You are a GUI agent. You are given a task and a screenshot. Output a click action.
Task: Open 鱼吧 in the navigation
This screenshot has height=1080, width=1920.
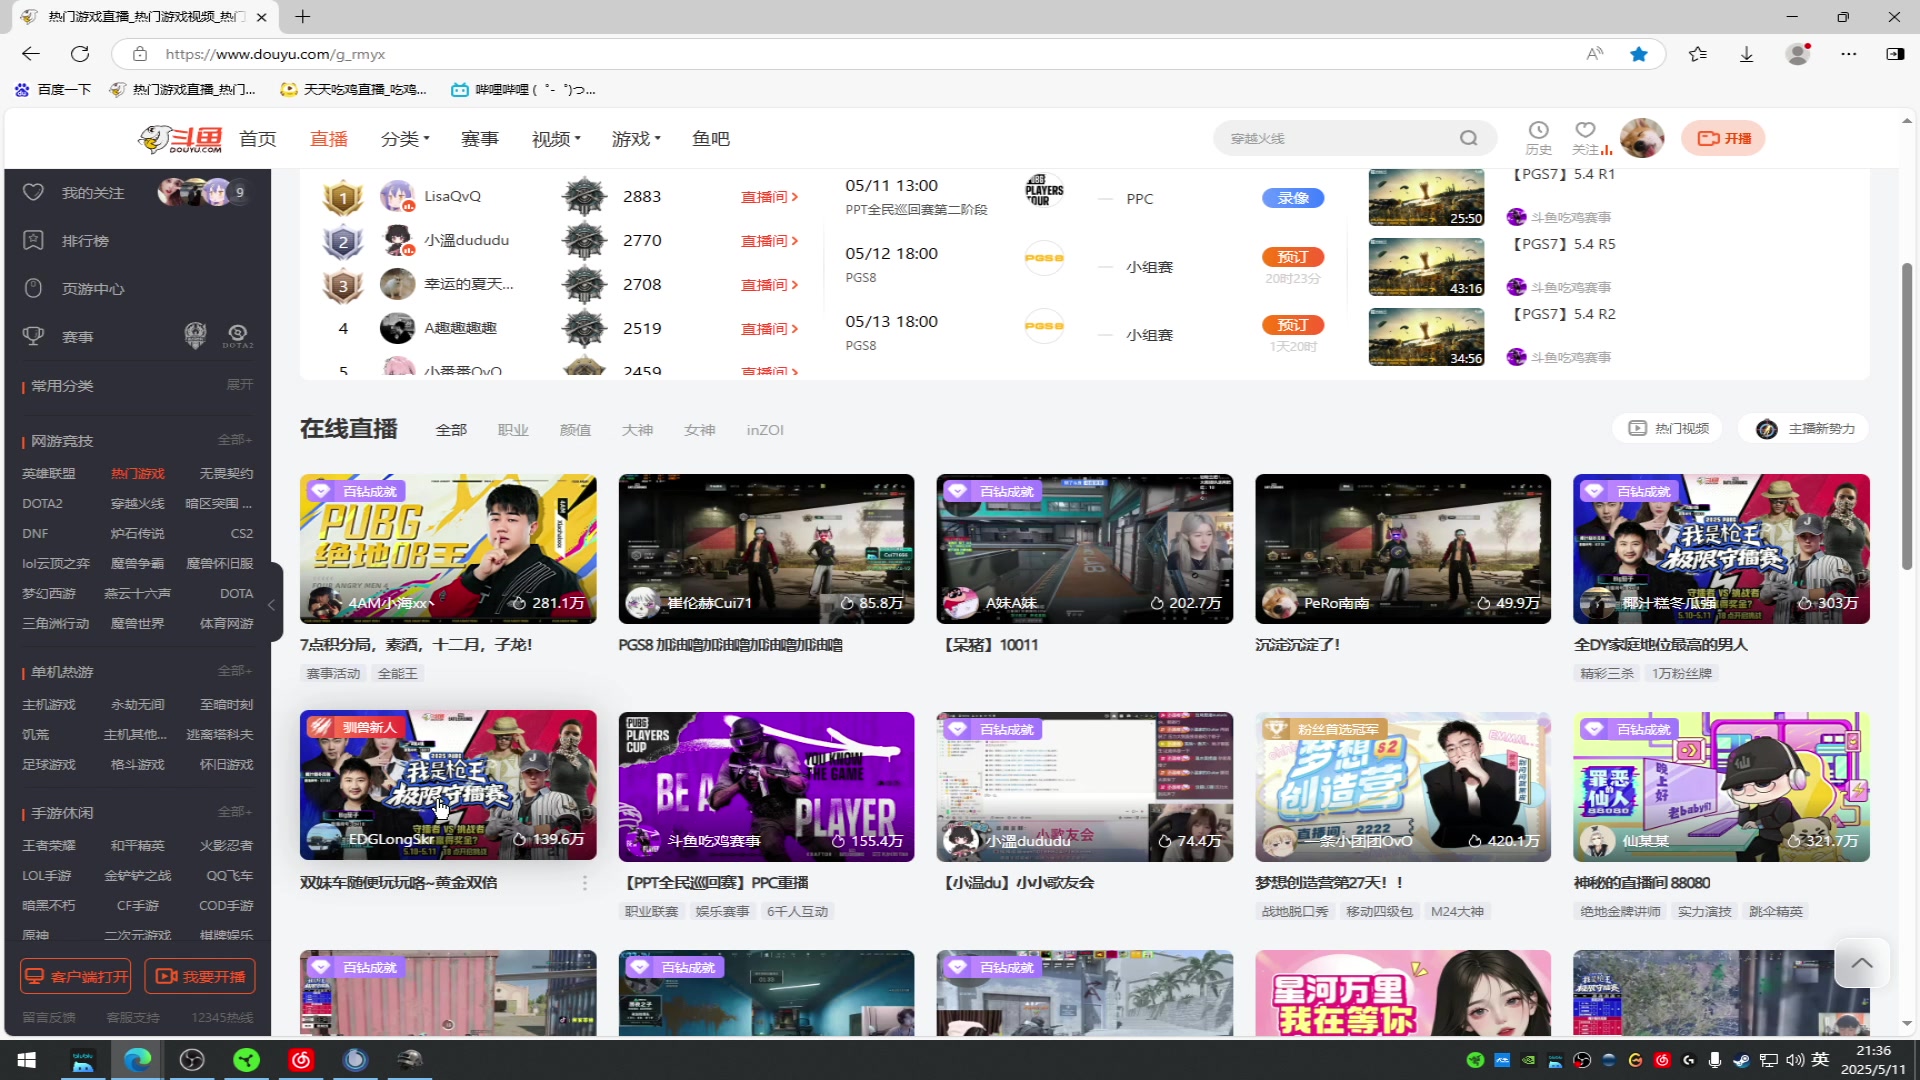(x=710, y=139)
